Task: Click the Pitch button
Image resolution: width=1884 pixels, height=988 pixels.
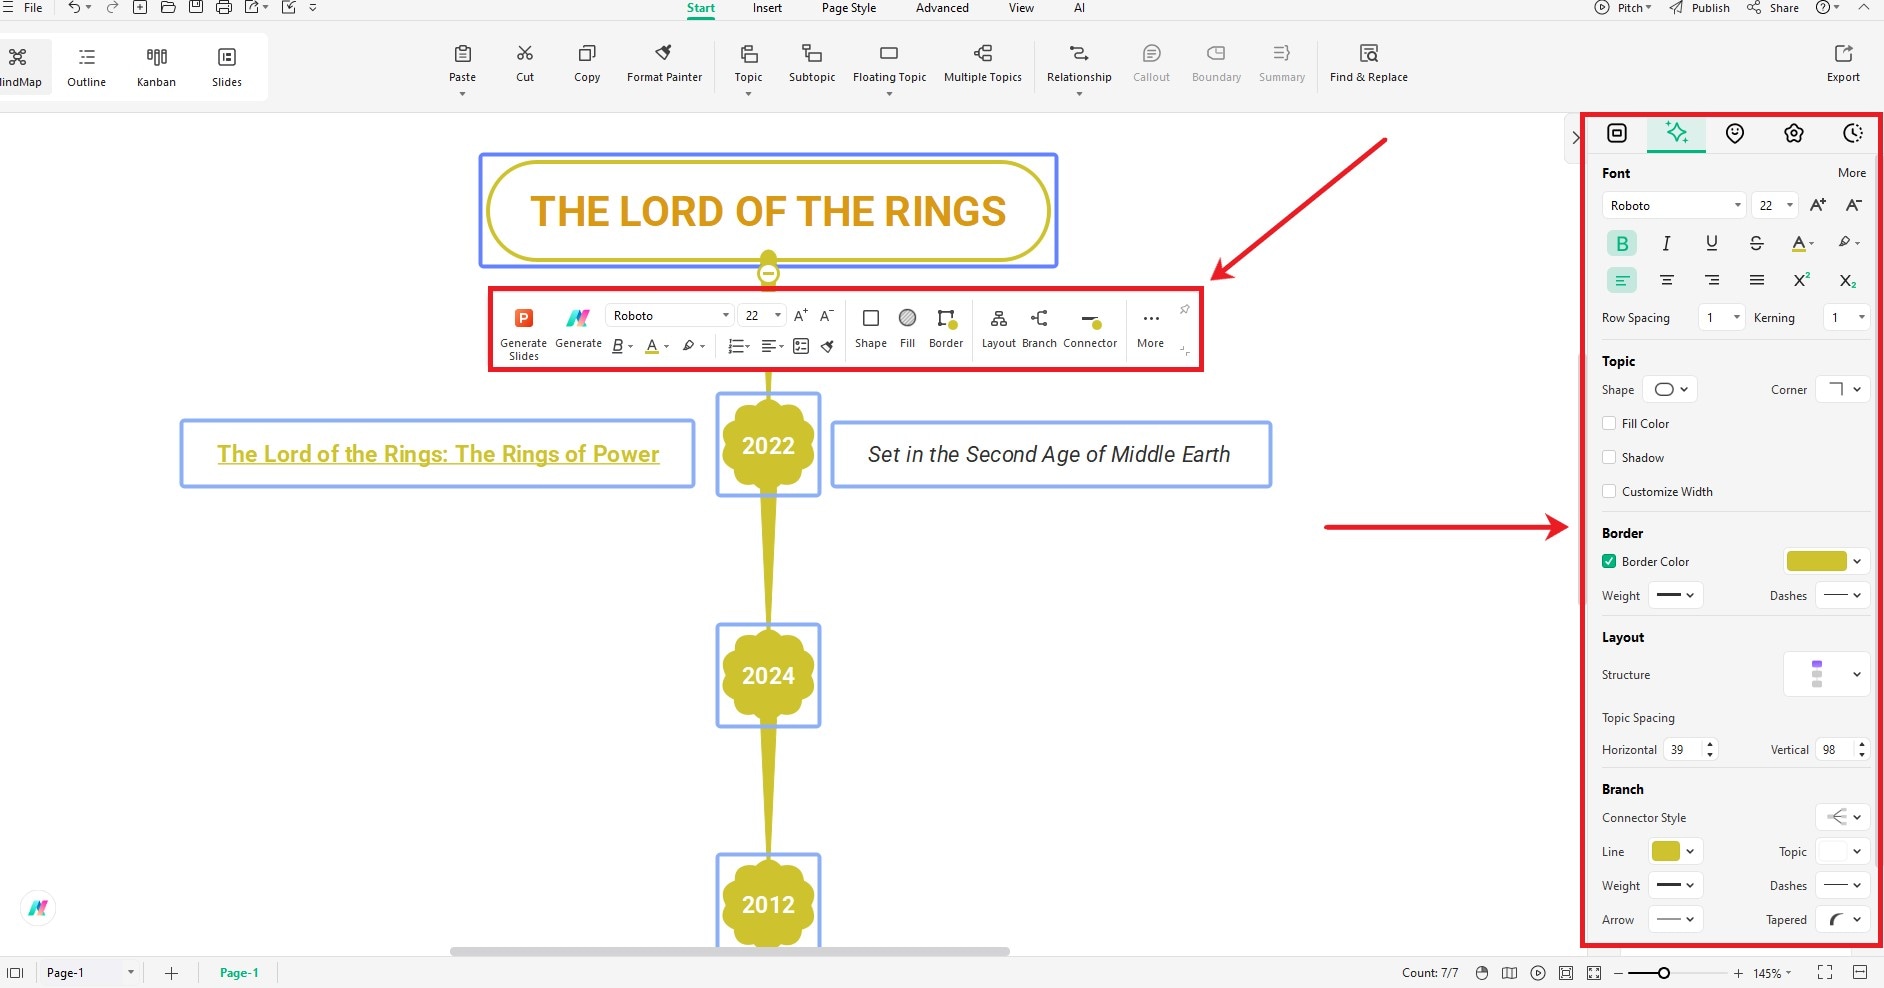Action: [x=1623, y=8]
